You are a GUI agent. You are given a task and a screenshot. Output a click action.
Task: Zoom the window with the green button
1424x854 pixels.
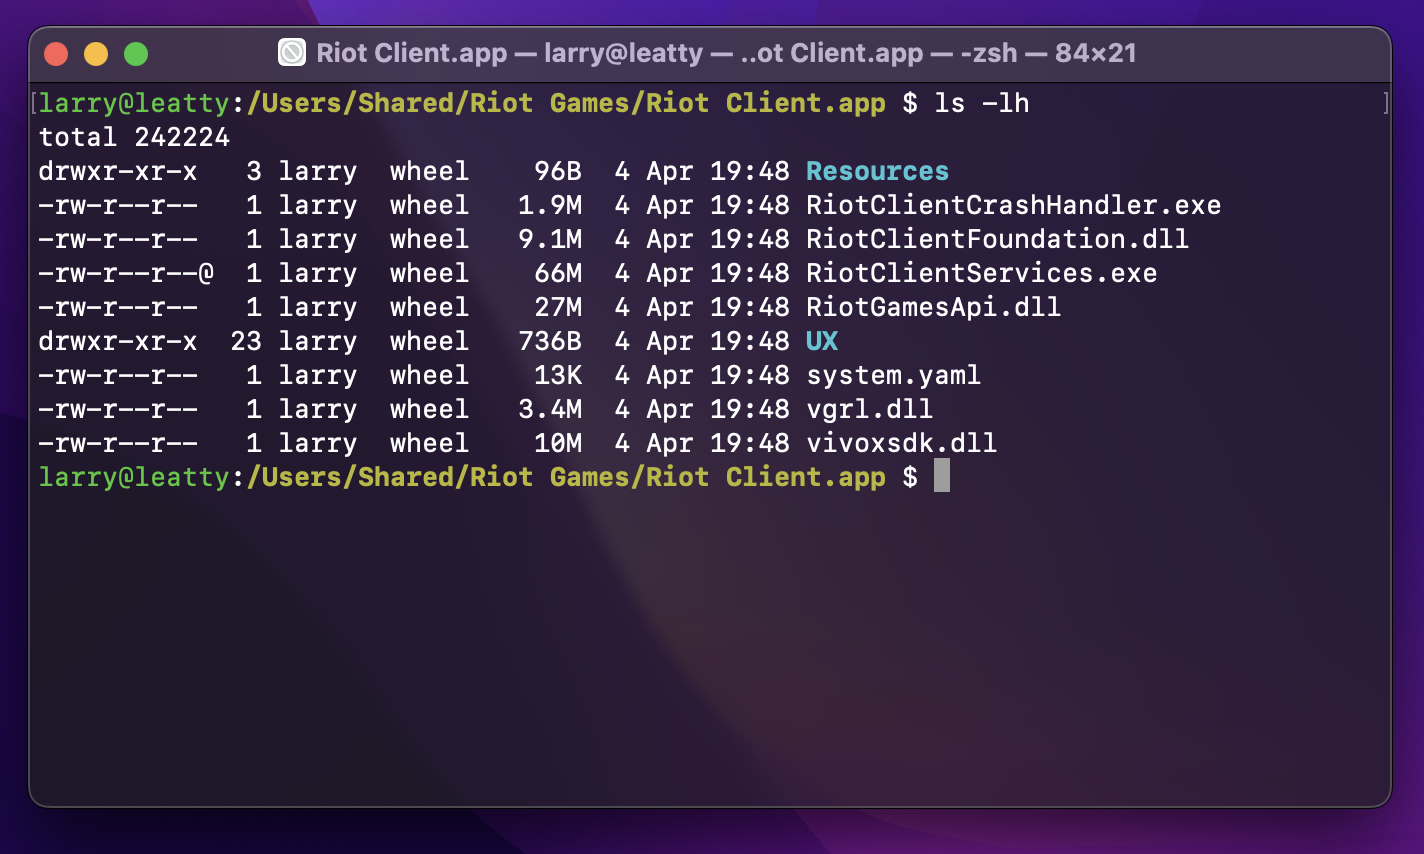click(x=136, y=53)
